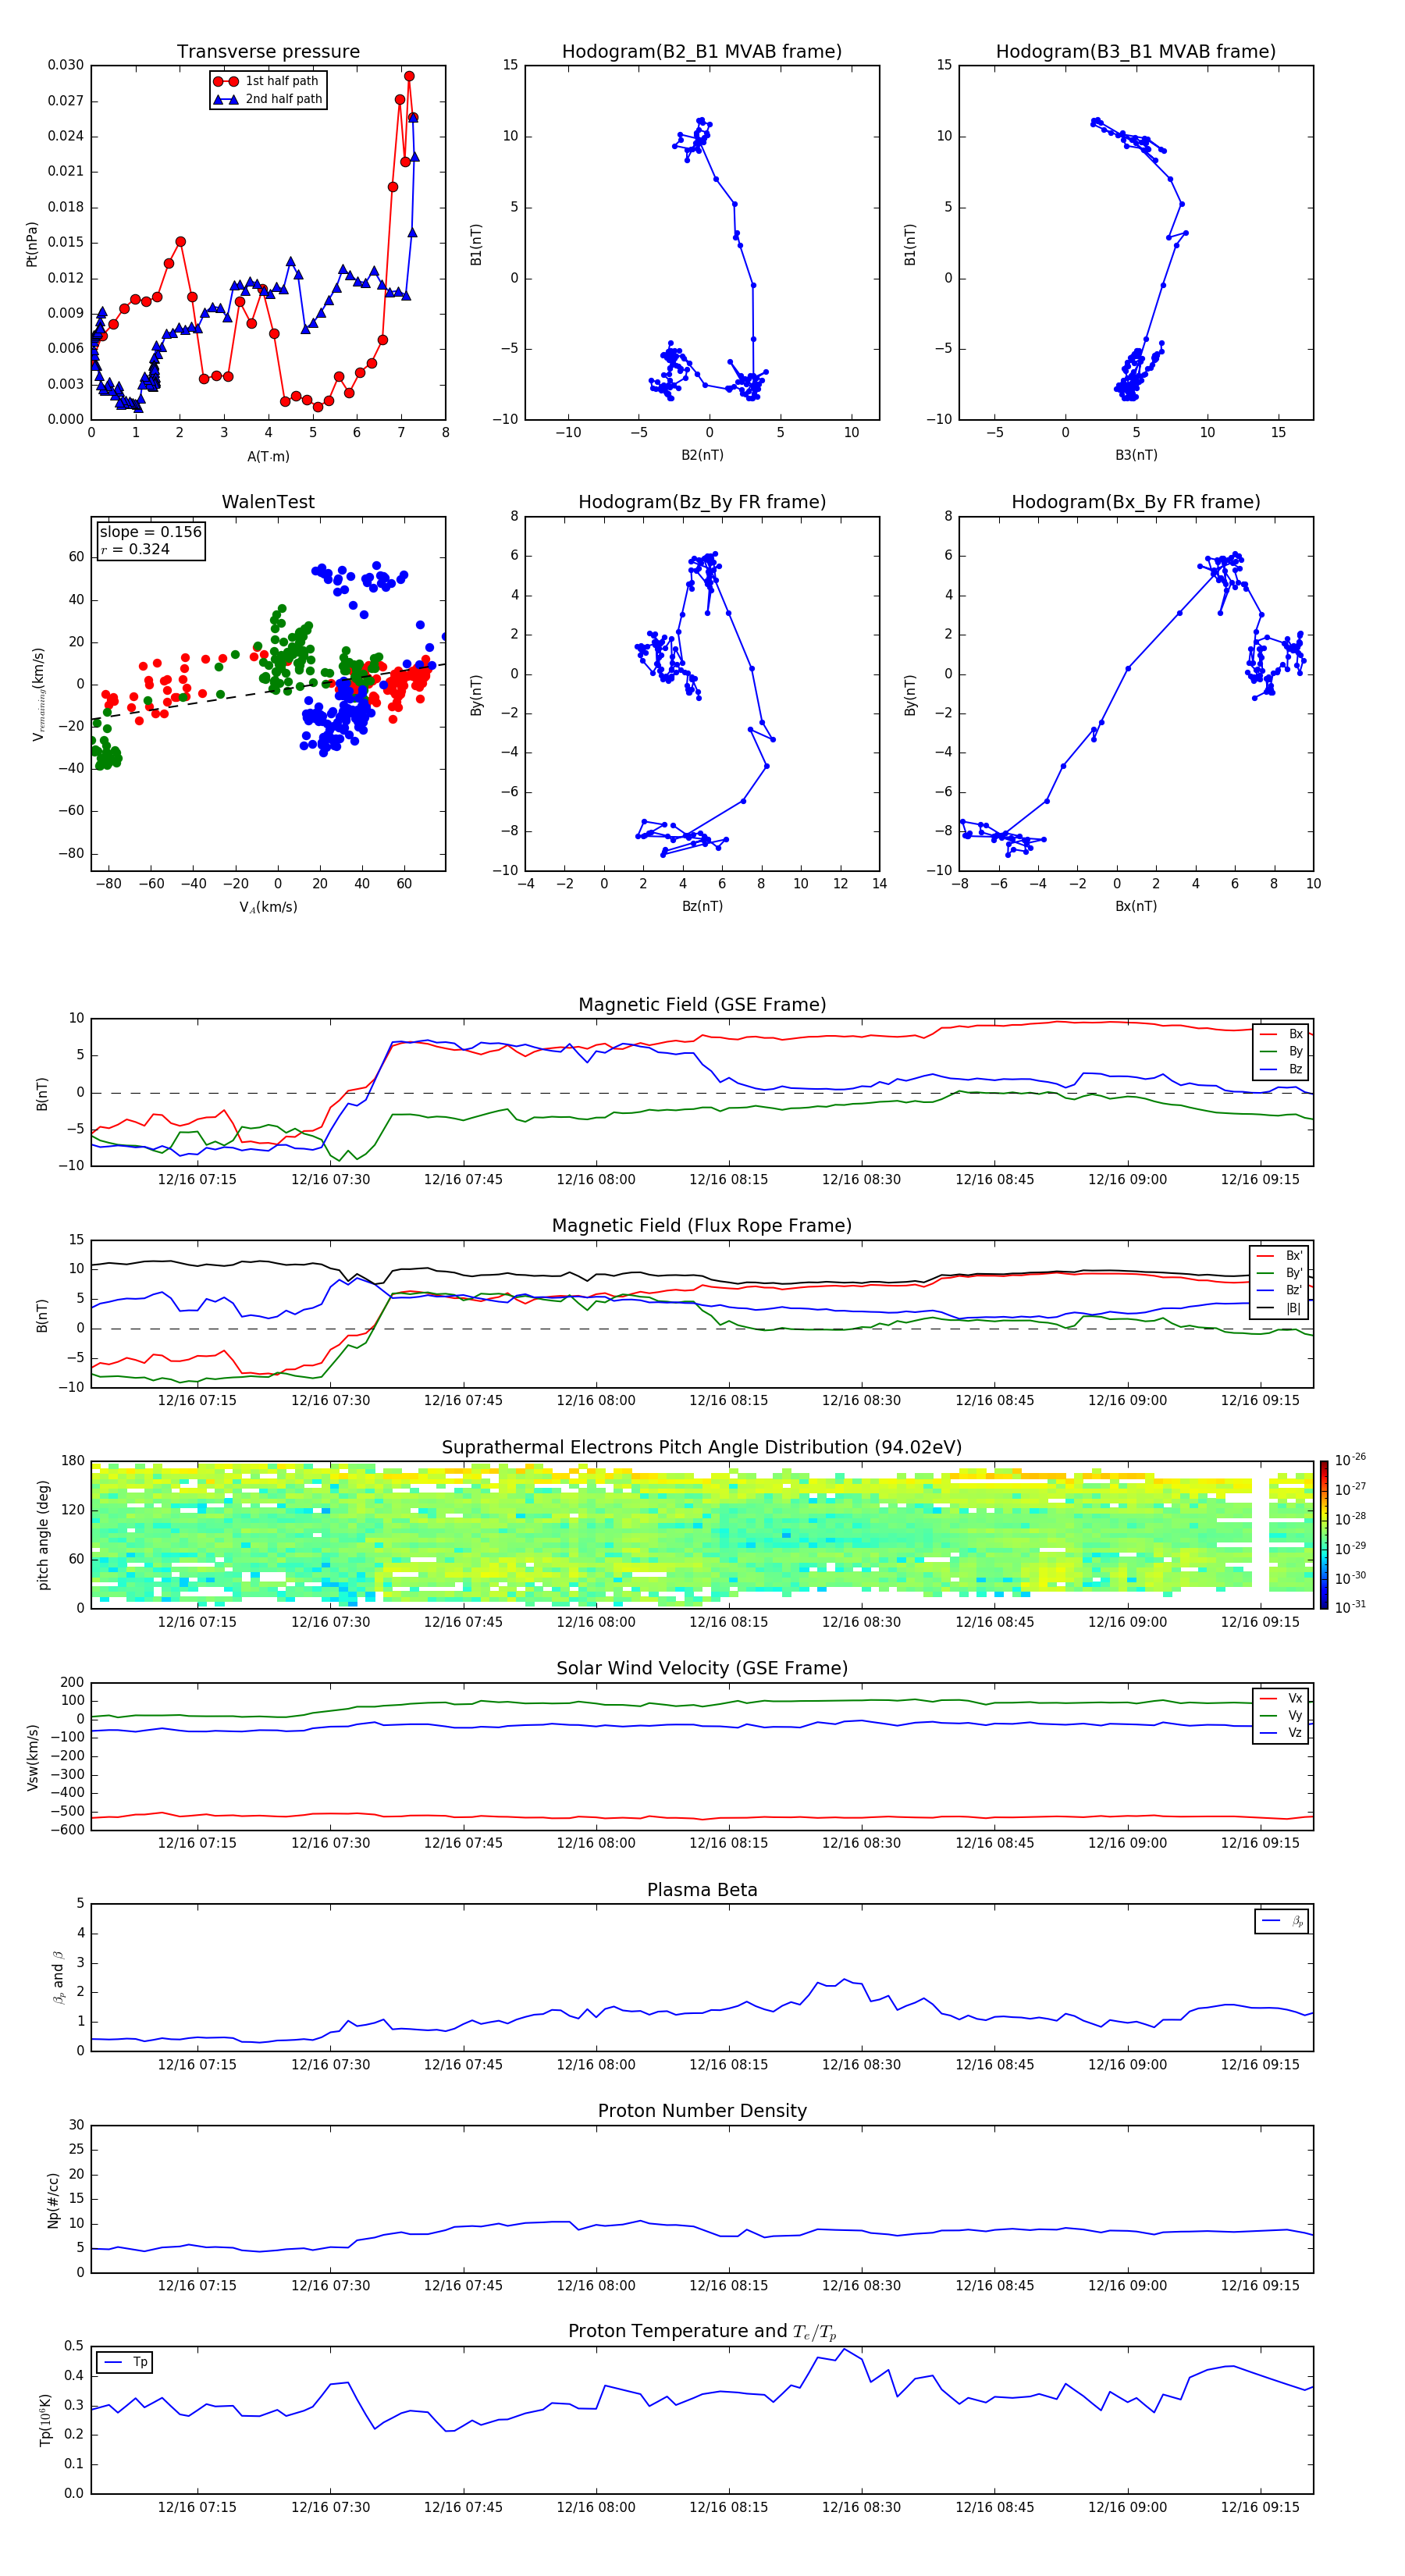Image resolution: width=1405 pixels, height=2576 pixels.
Task: Click the By legend entry in GSE magnetic field plot
Action: pyautogui.click(x=1282, y=1052)
